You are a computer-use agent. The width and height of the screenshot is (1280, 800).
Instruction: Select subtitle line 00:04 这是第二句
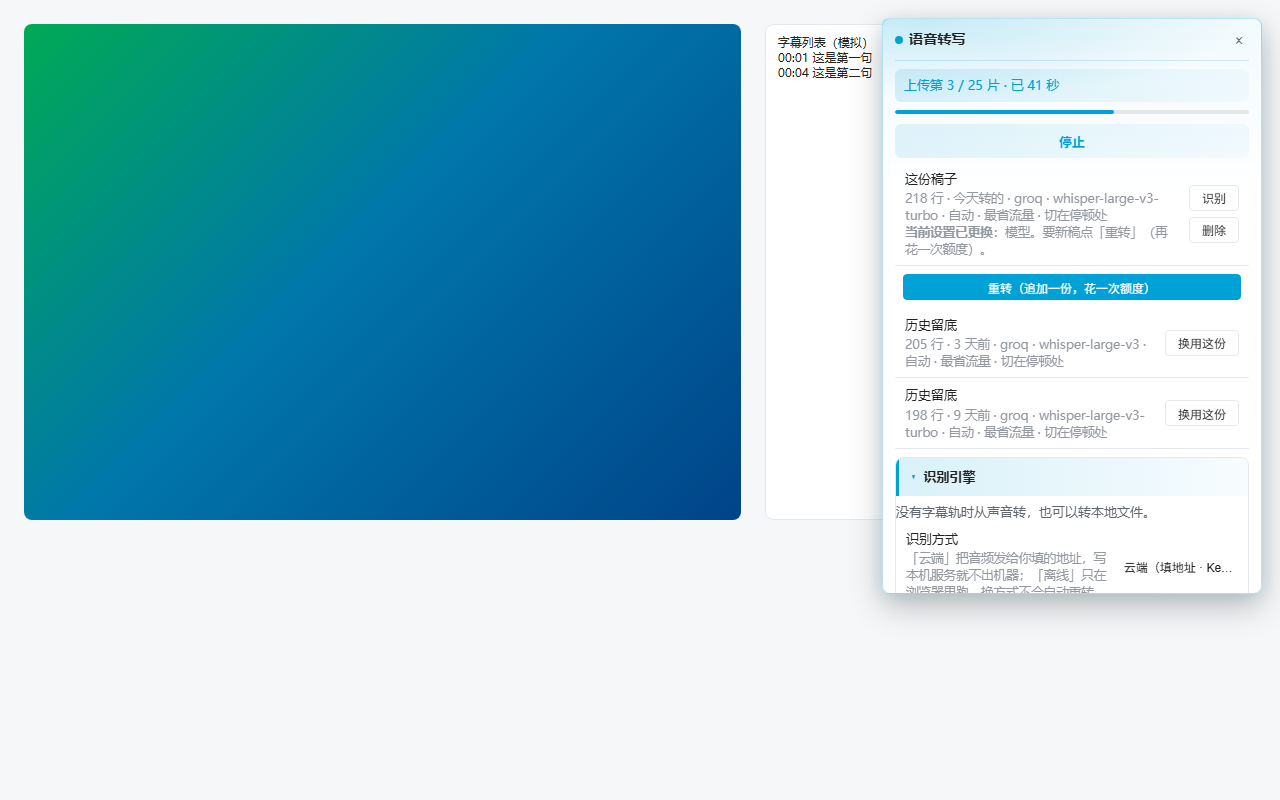pos(825,73)
